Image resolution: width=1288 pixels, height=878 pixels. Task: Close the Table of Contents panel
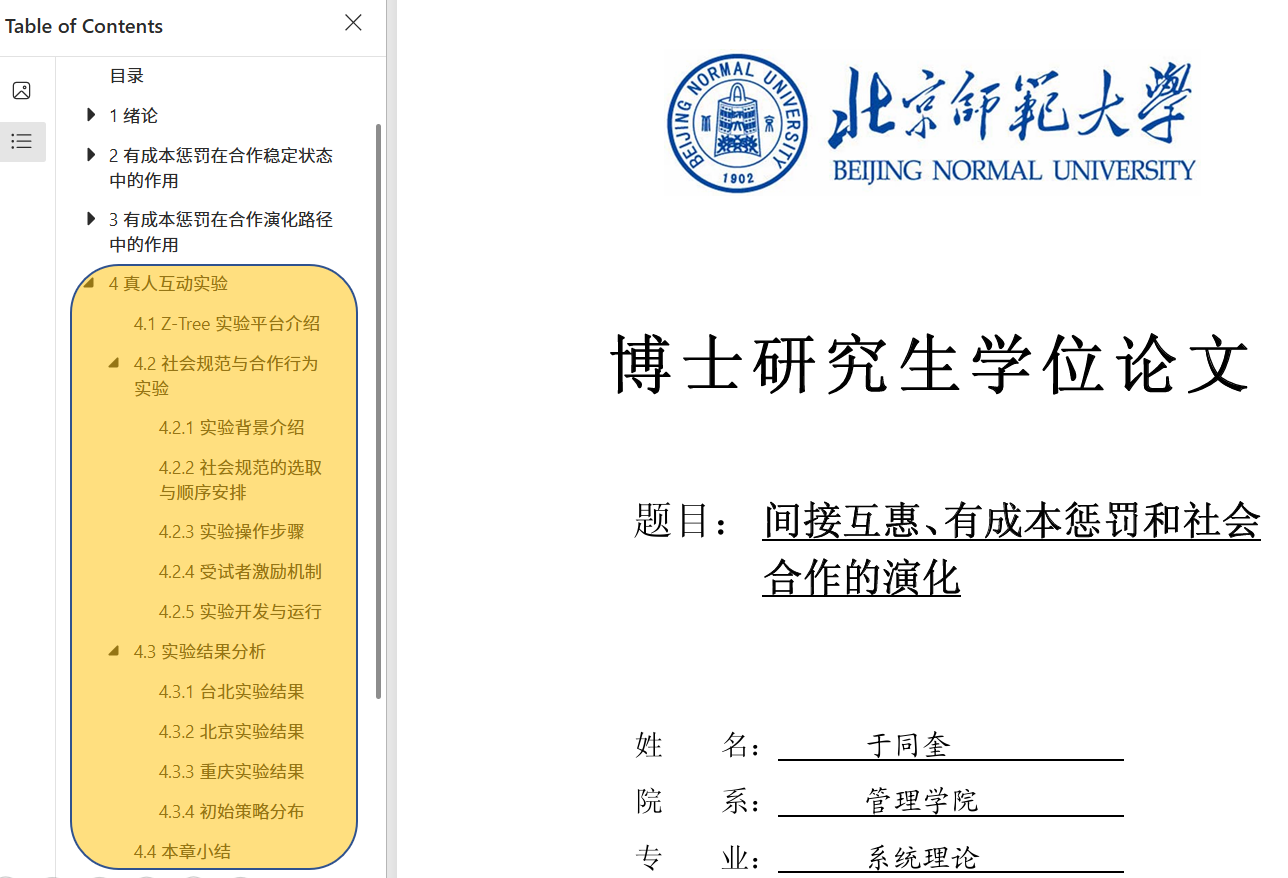(x=353, y=23)
